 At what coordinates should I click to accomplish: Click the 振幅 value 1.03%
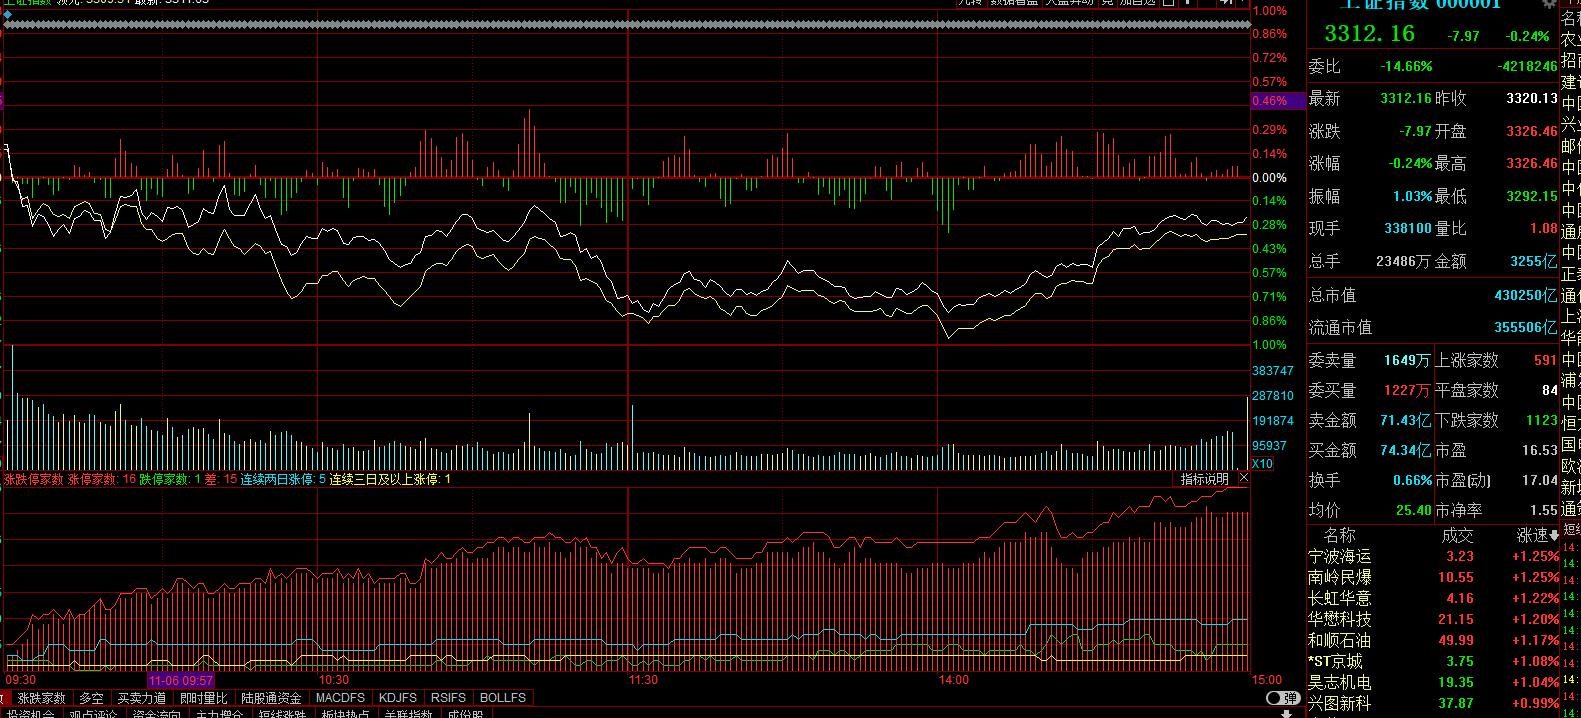1413,196
